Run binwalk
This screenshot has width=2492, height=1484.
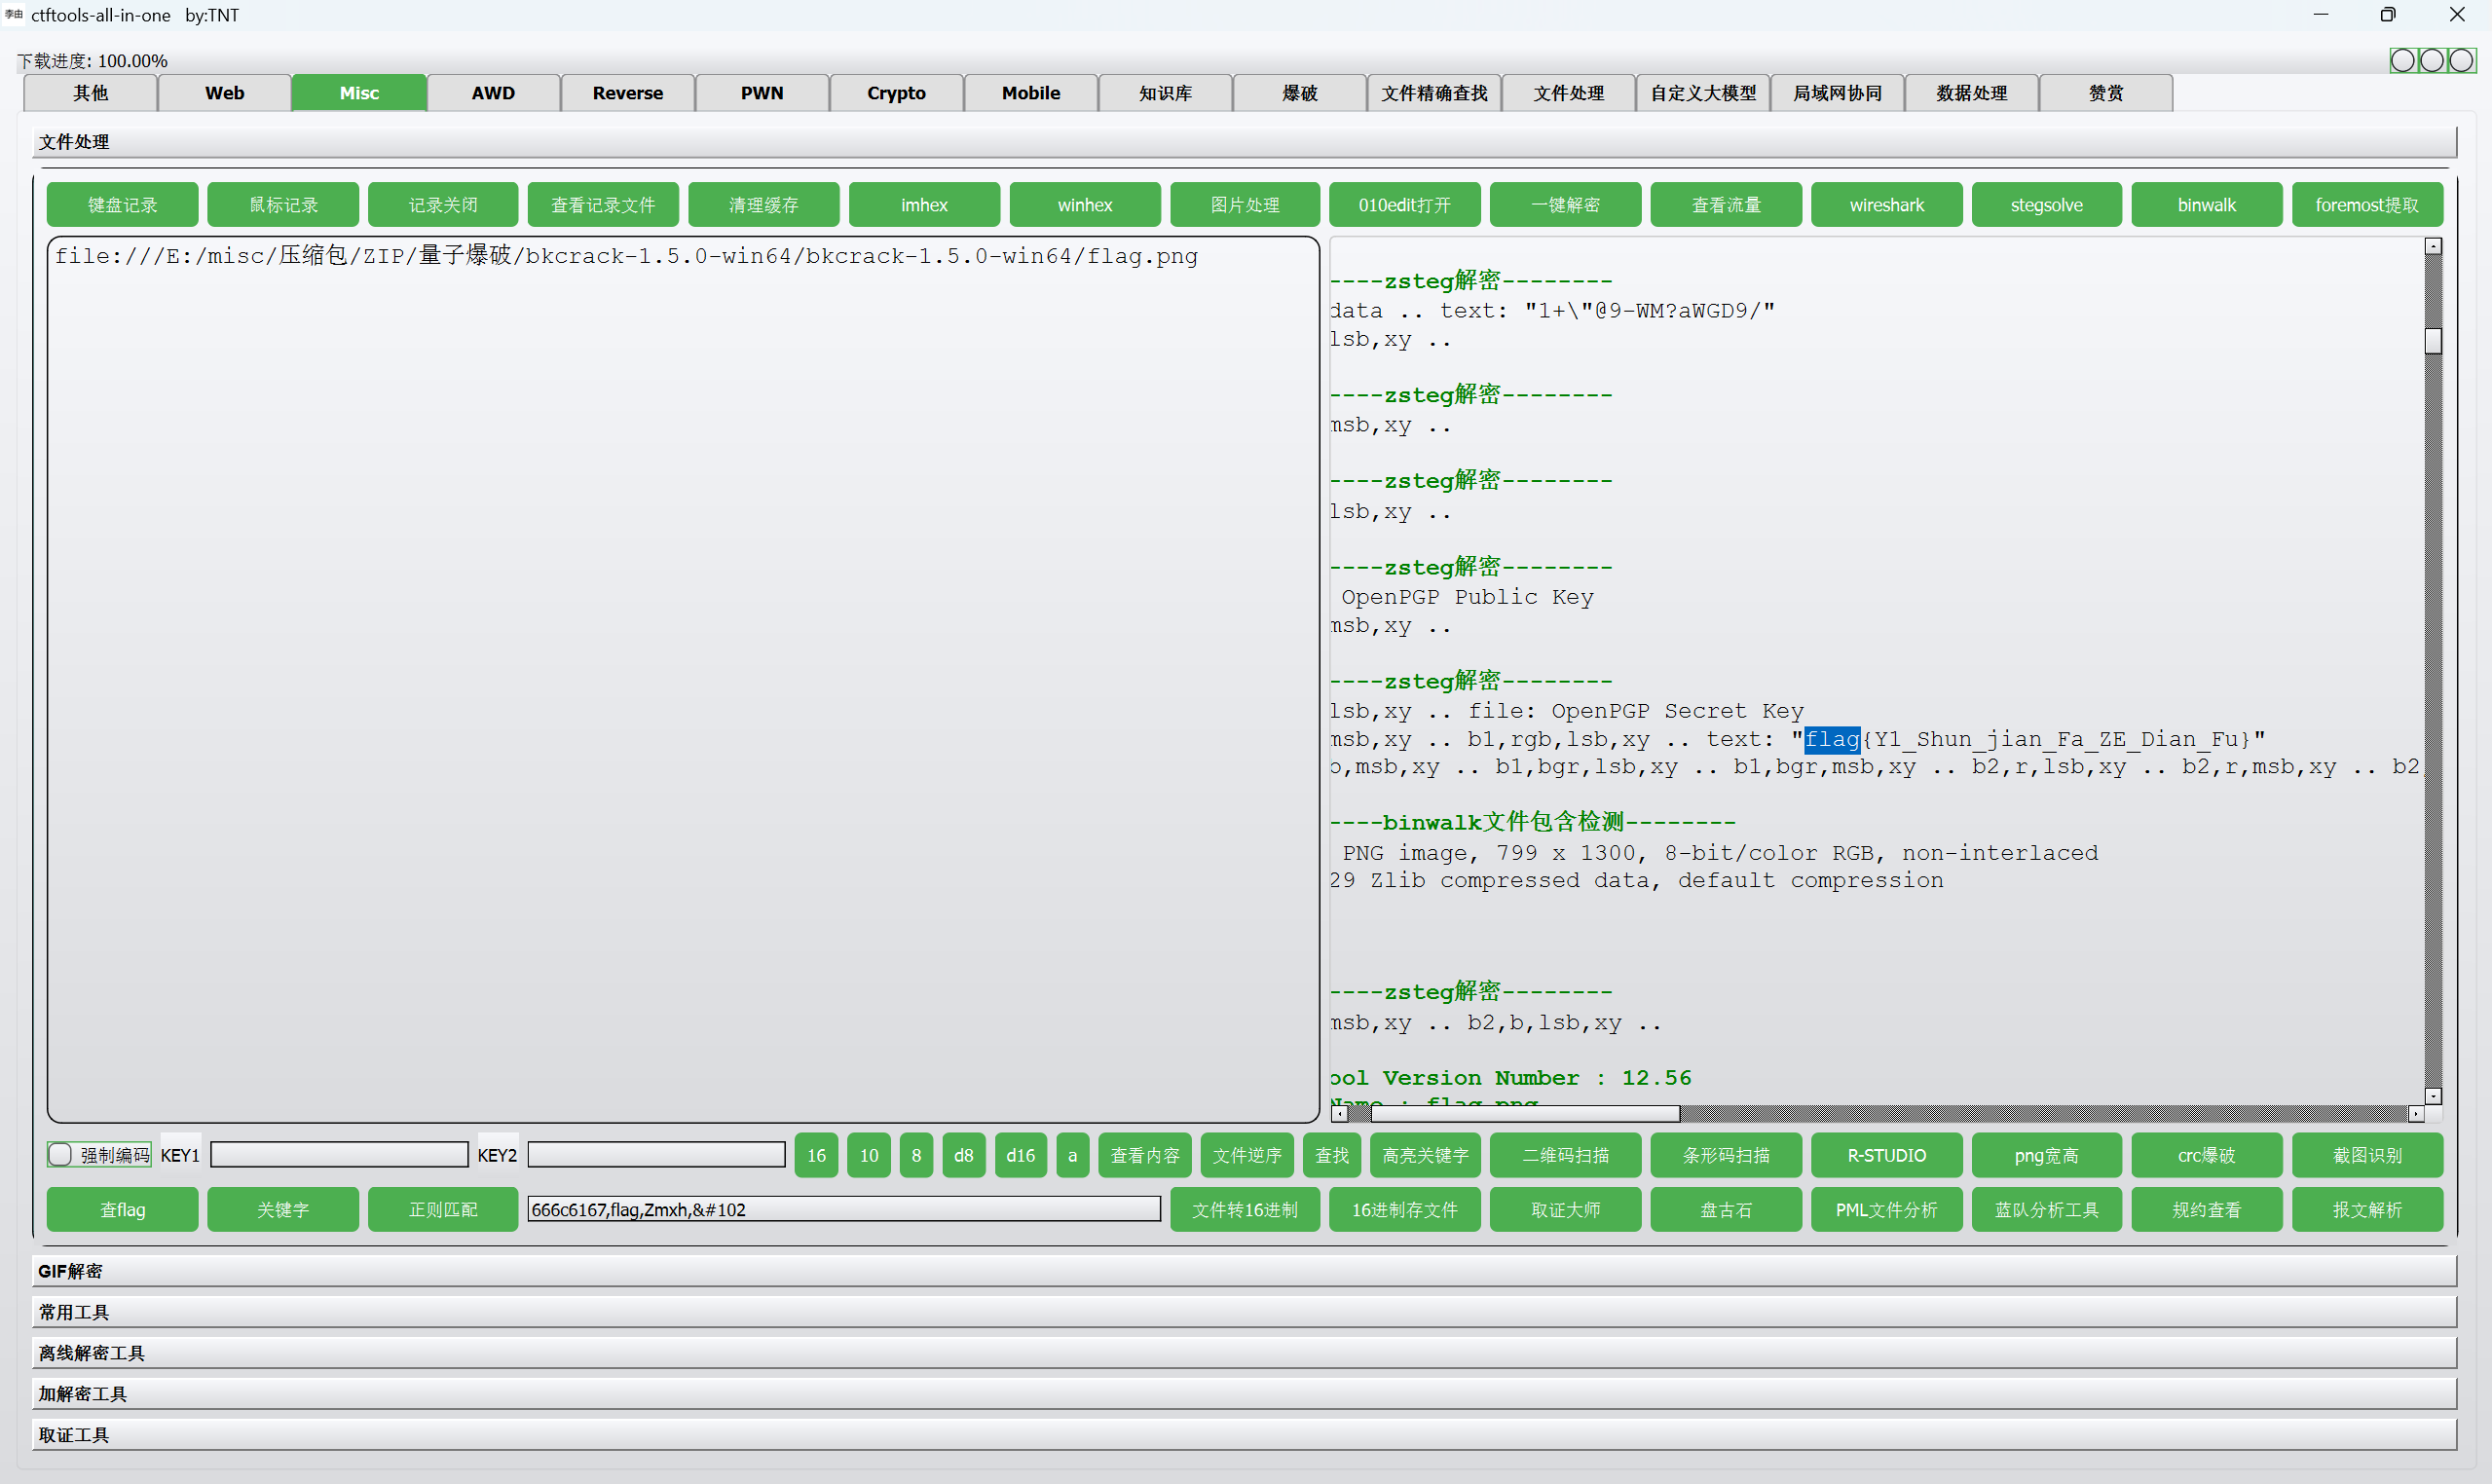2207,205
